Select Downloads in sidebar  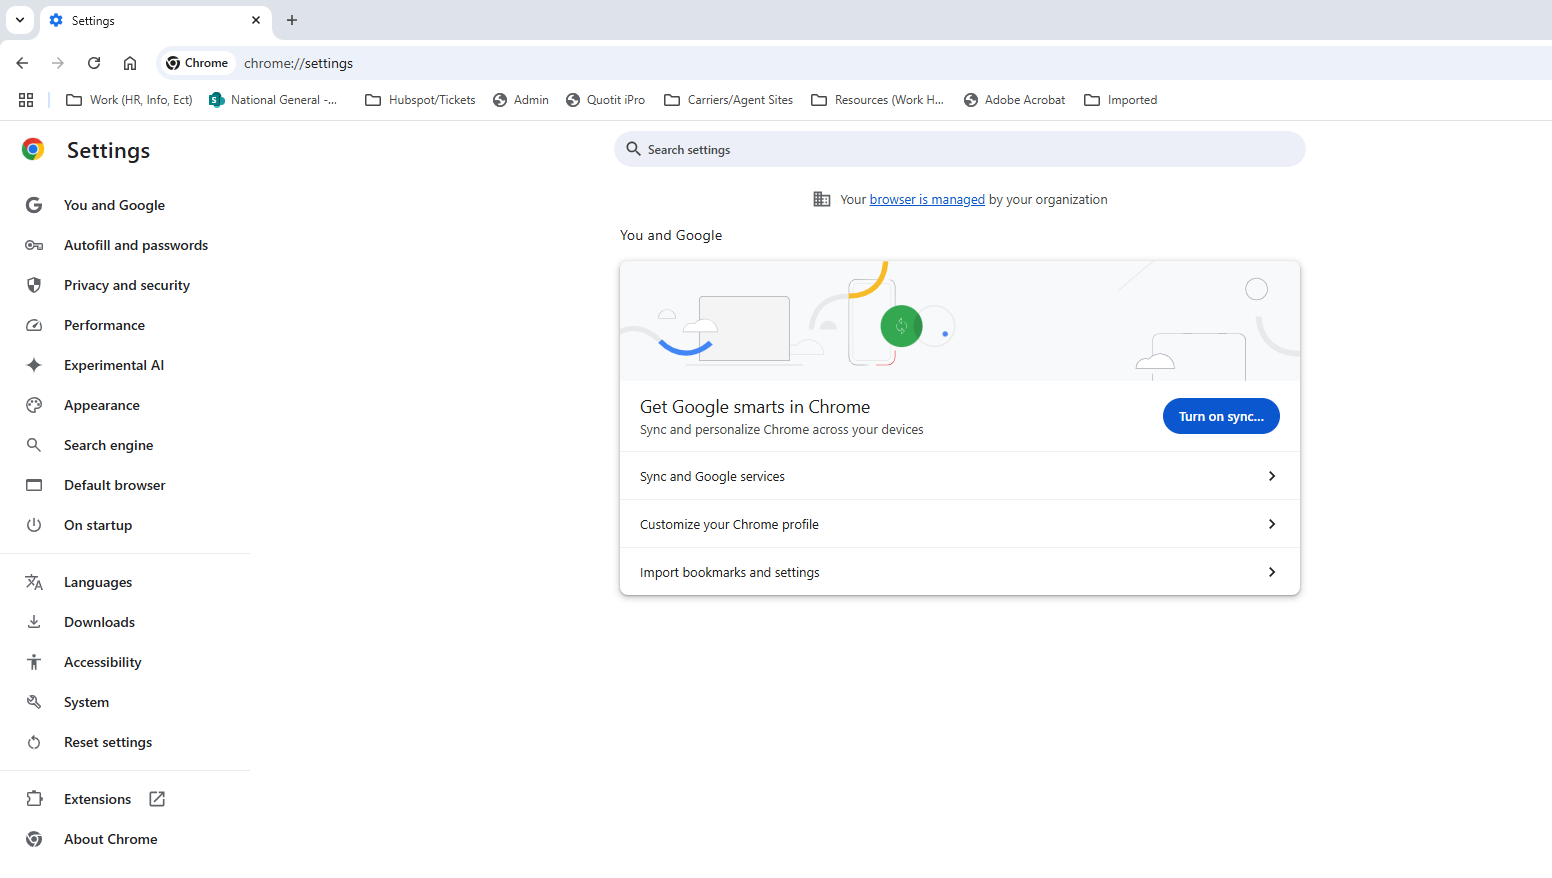pyautogui.click(x=99, y=622)
